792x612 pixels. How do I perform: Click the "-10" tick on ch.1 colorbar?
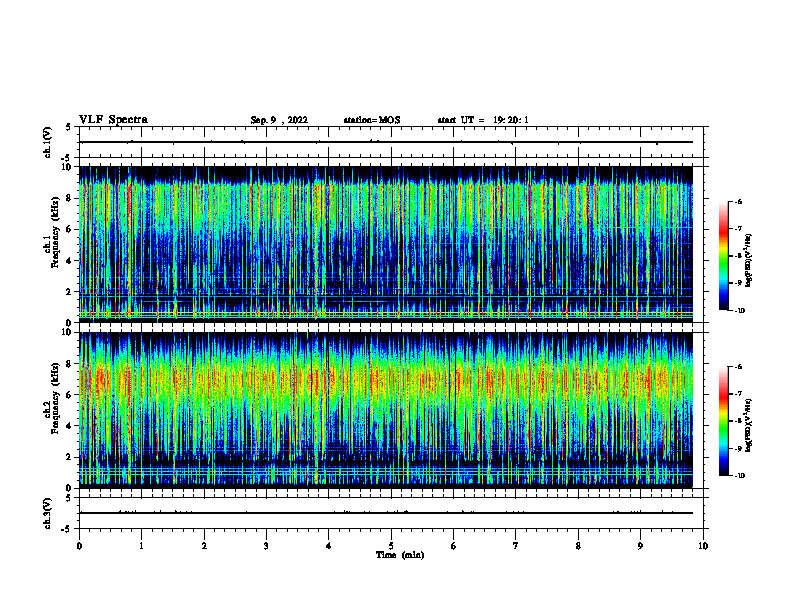point(739,311)
